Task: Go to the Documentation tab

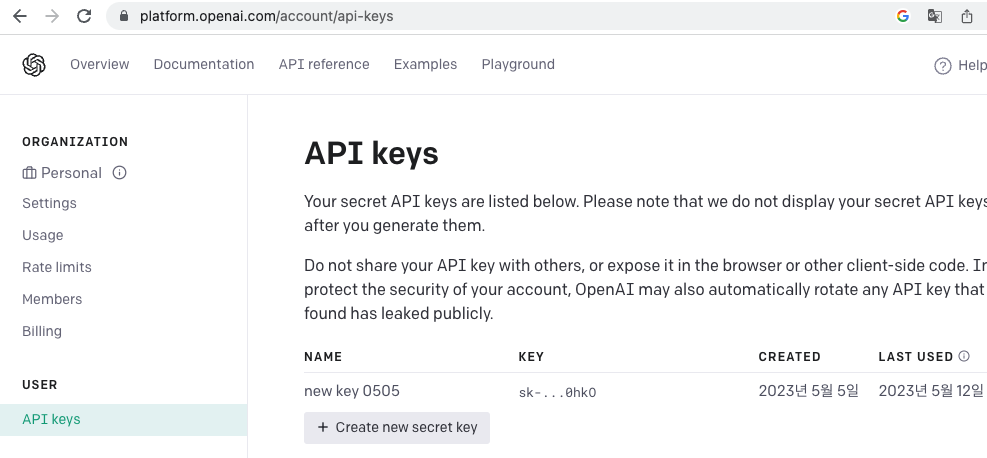Action: click(204, 65)
